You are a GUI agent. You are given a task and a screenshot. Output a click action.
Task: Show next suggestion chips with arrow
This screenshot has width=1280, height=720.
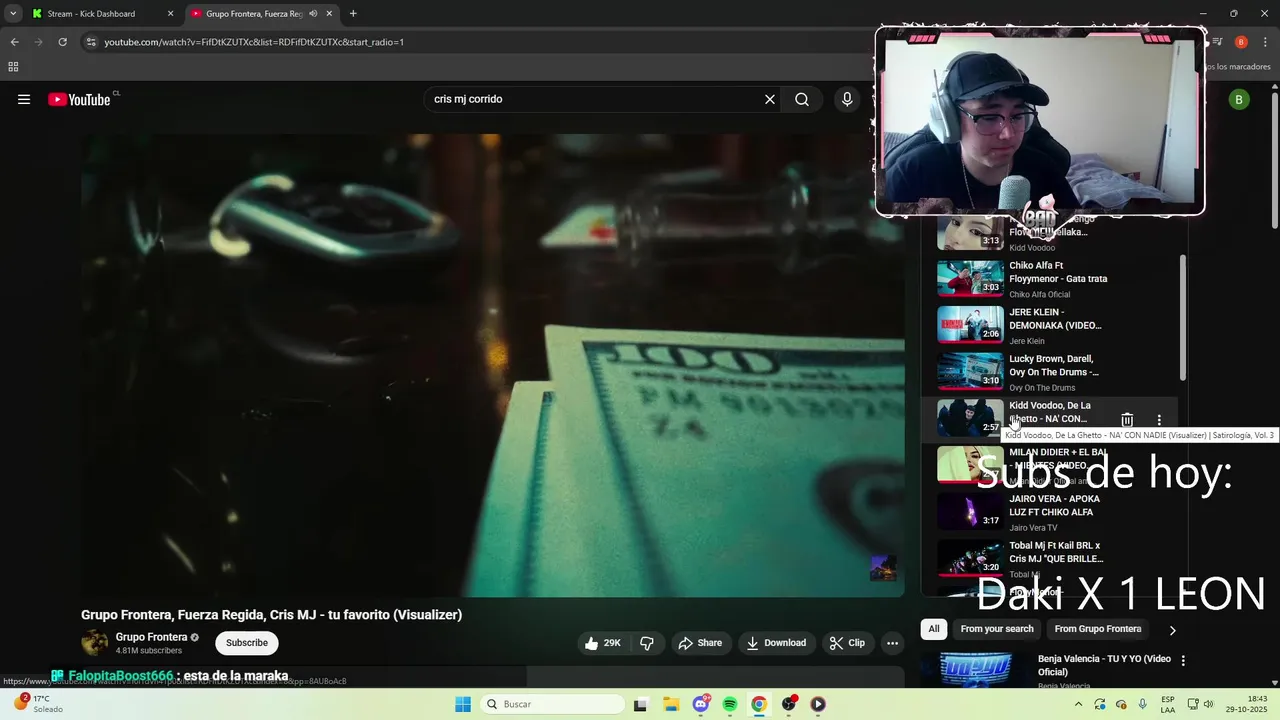(x=1172, y=630)
